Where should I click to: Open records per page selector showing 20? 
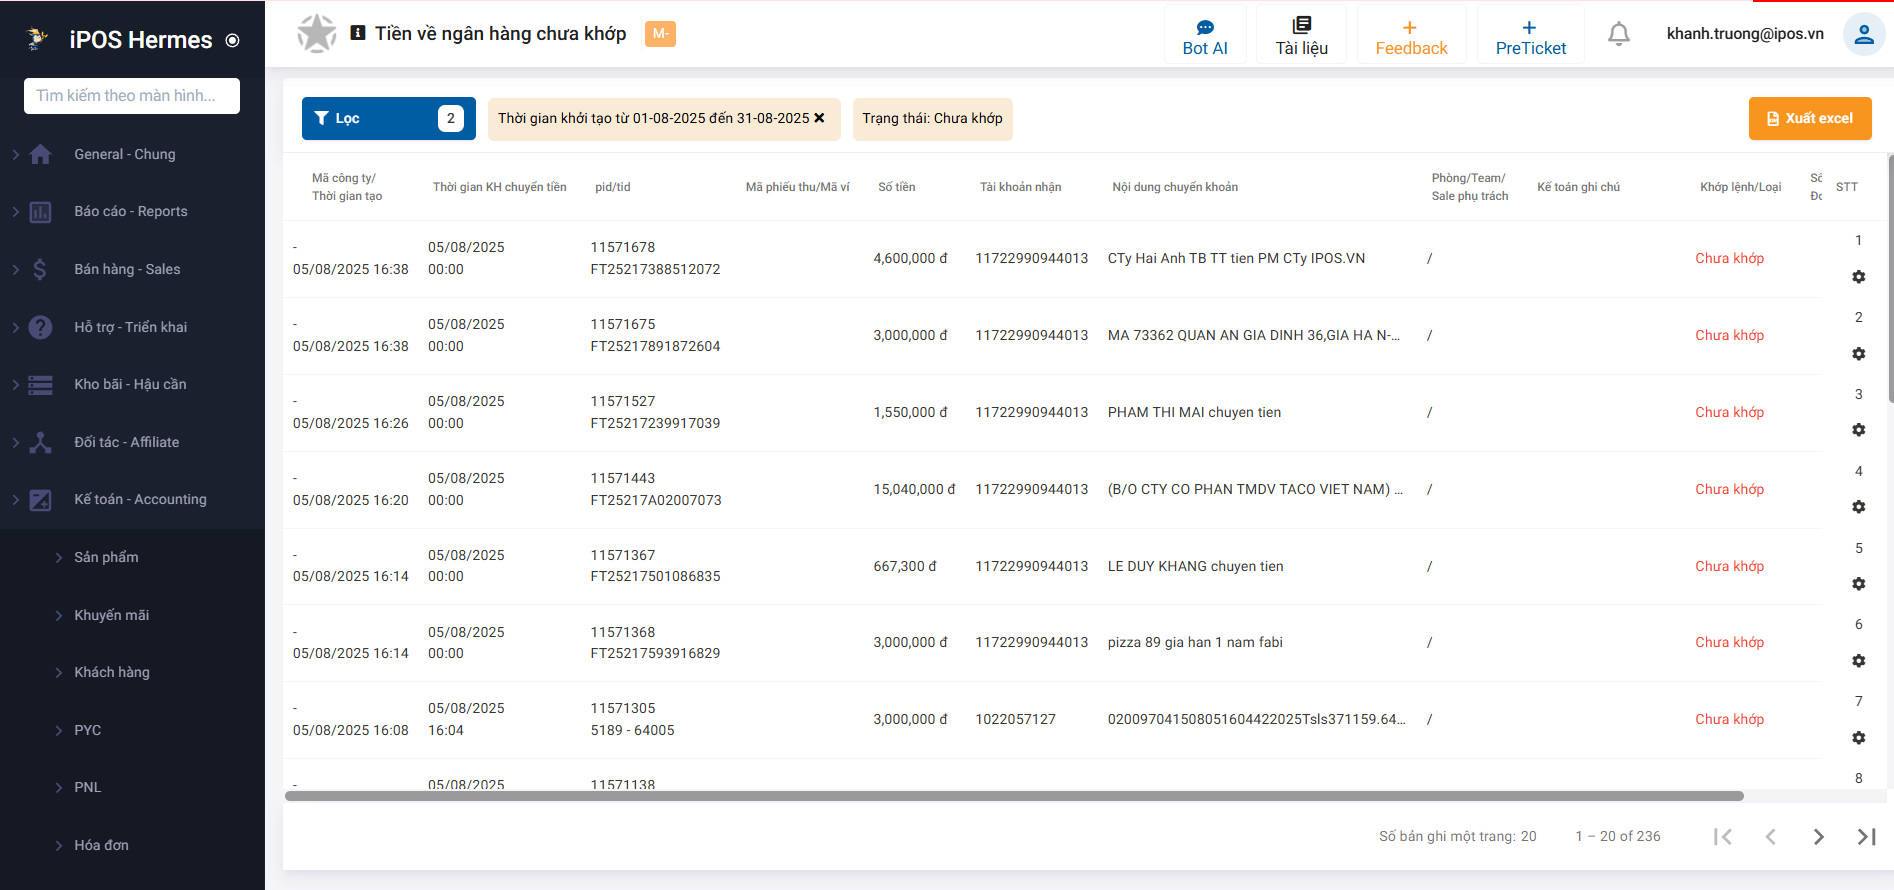[1528, 837]
